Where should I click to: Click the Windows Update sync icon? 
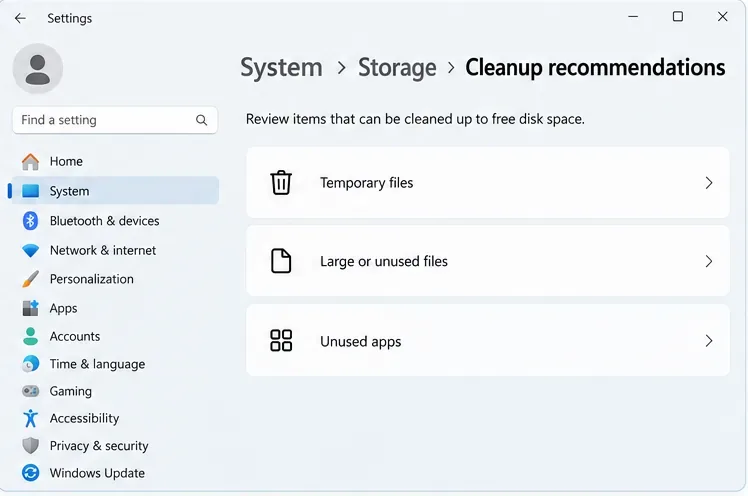pos(31,473)
